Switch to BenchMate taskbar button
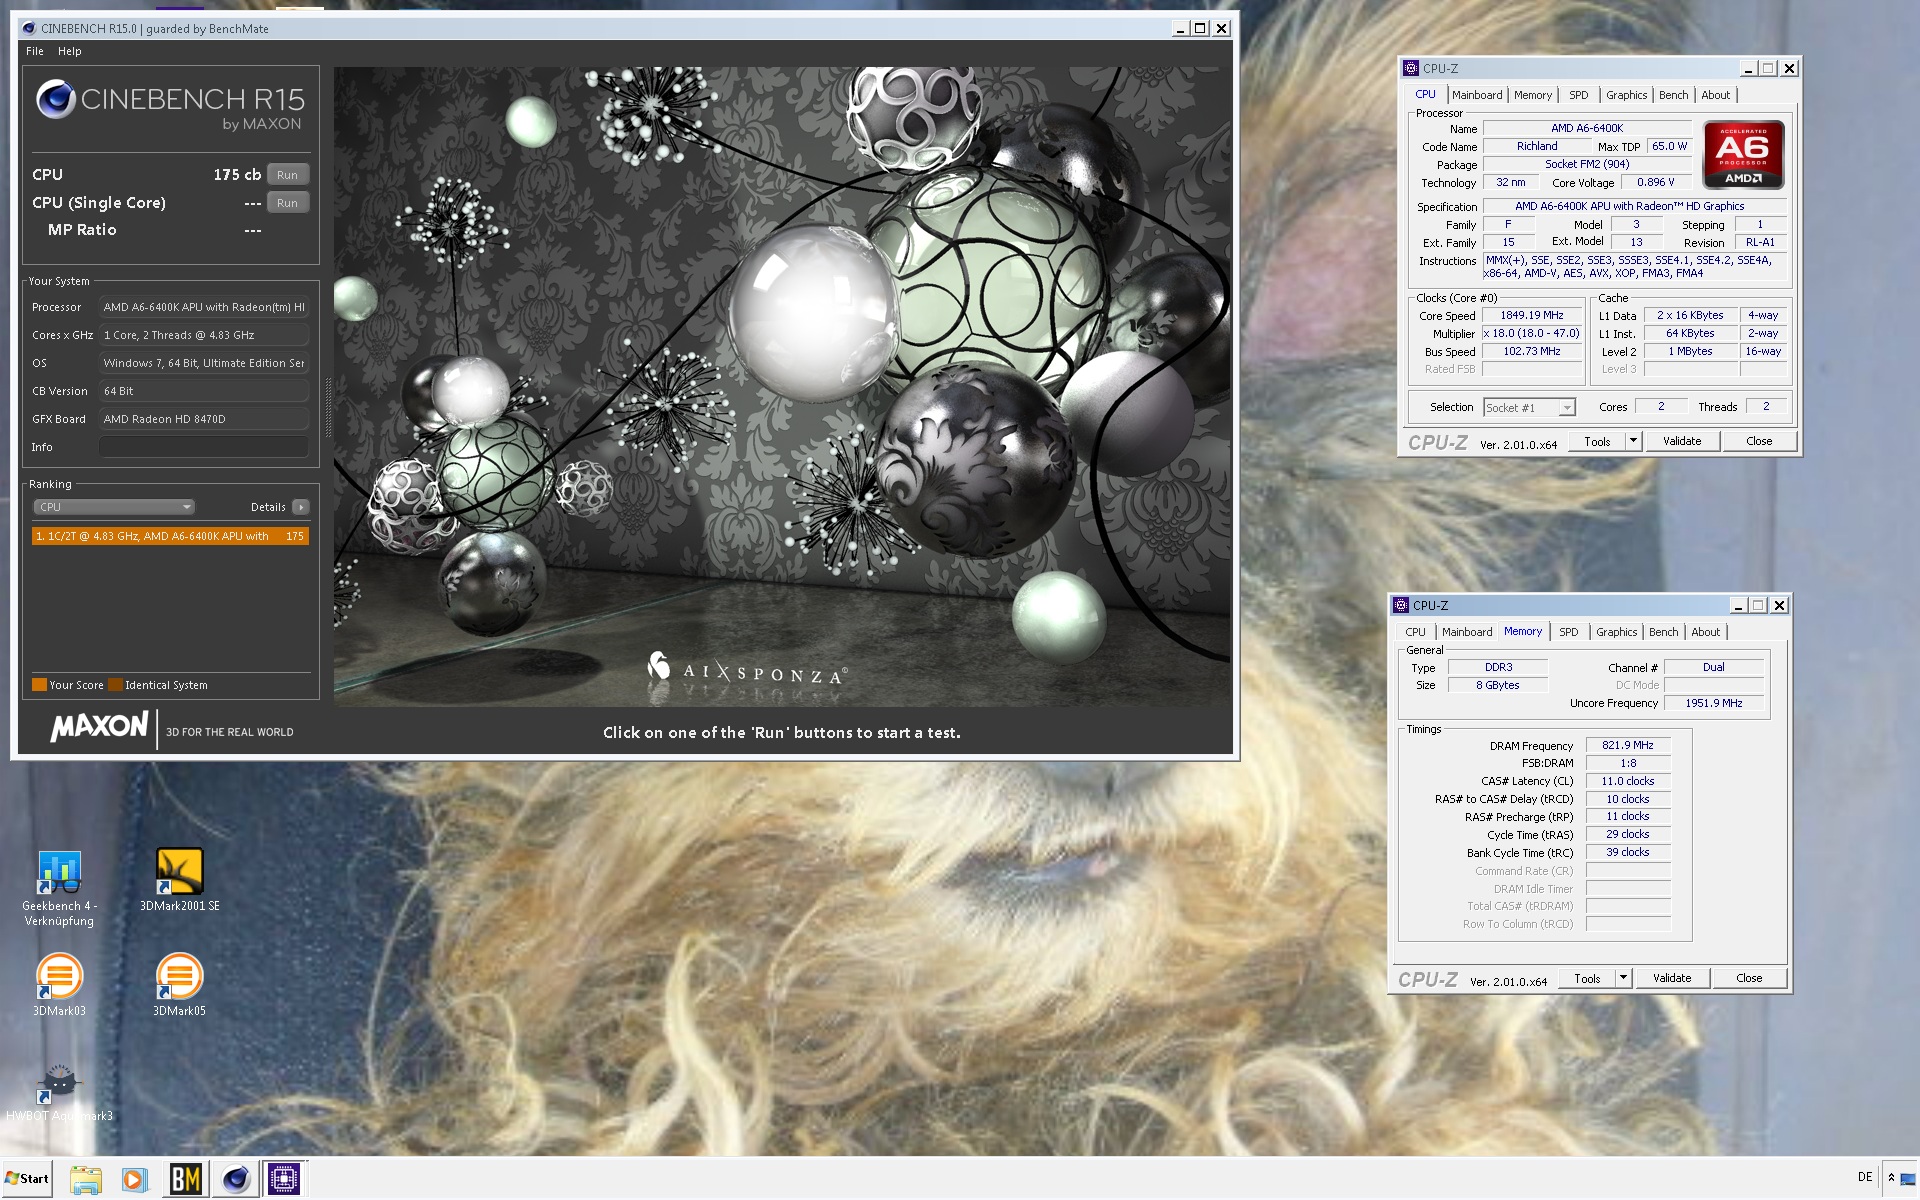 [185, 1179]
